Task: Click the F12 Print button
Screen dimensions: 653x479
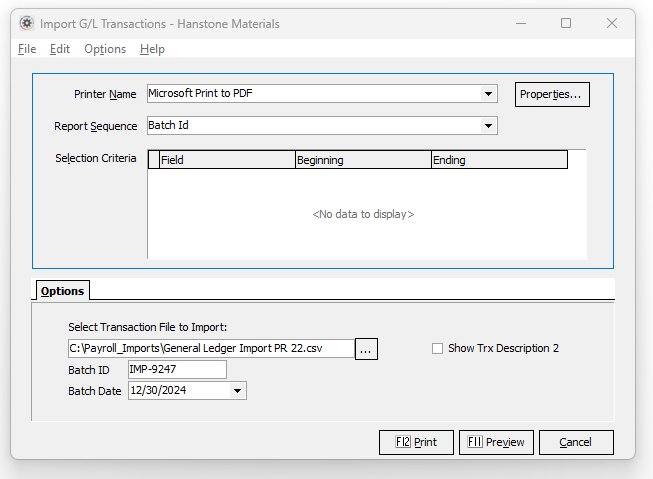Action: pyautogui.click(x=416, y=442)
